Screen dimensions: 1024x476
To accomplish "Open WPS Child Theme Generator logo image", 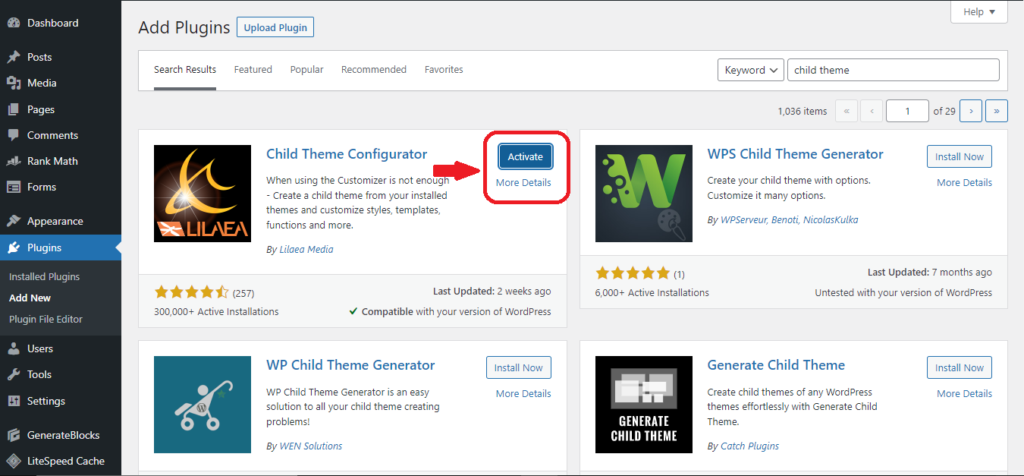I will click(644, 193).
